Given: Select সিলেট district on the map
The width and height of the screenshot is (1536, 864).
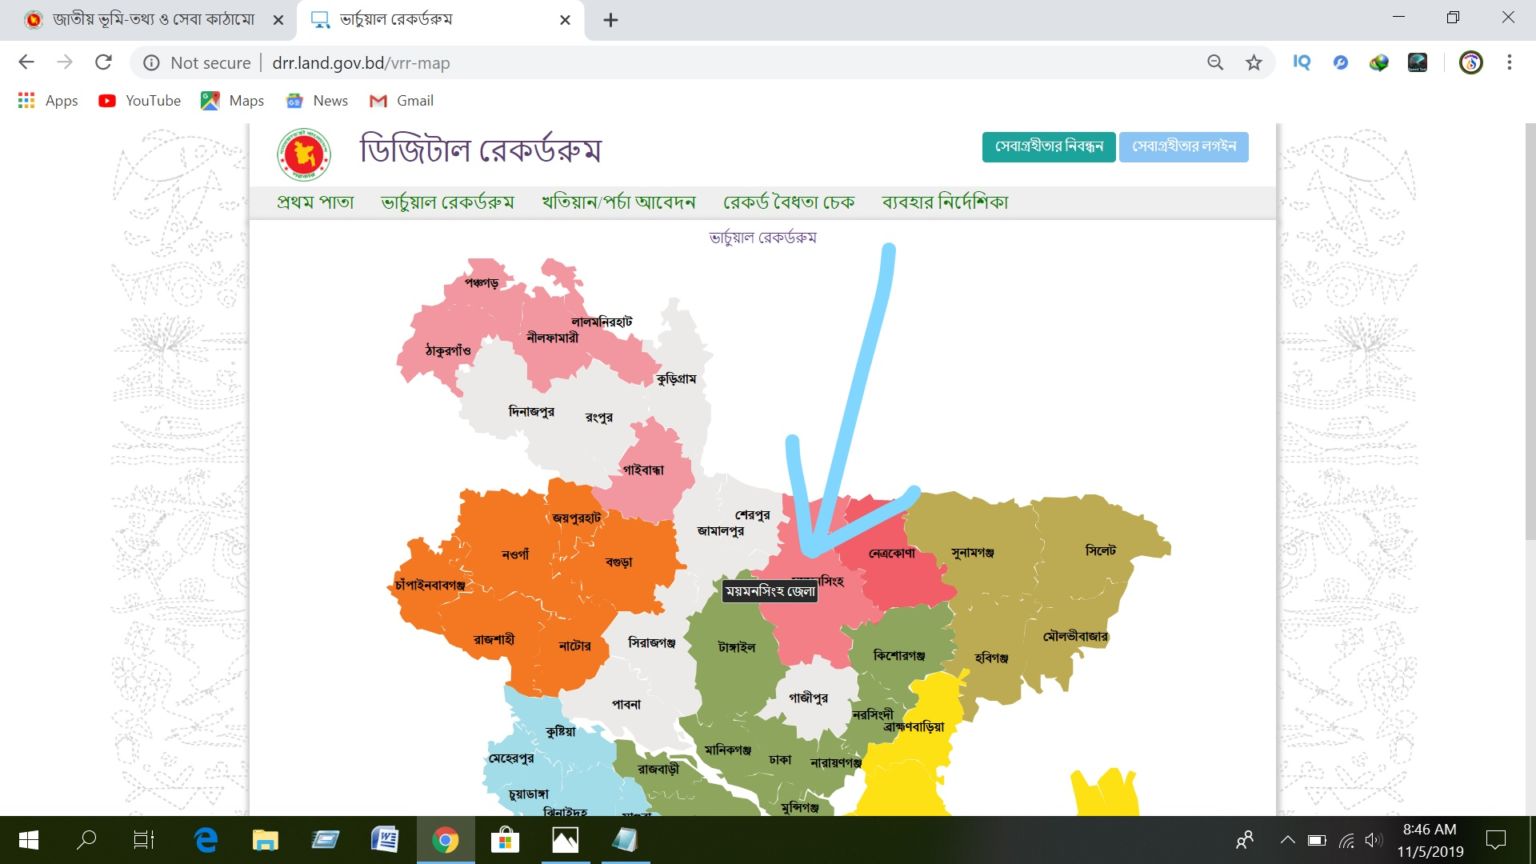Looking at the screenshot, I should (x=1100, y=551).
